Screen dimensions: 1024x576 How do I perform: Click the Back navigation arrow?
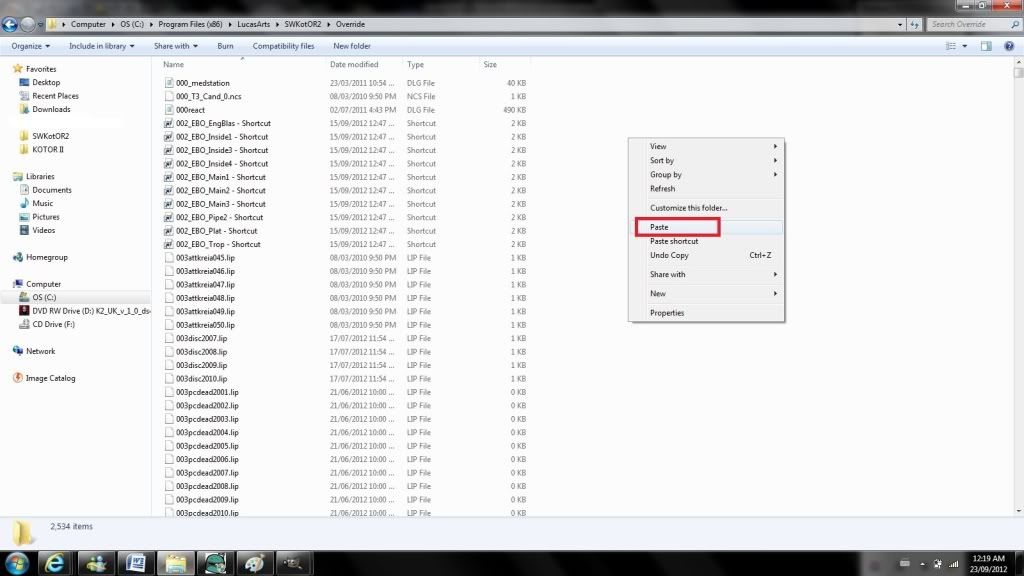pos(11,24)
